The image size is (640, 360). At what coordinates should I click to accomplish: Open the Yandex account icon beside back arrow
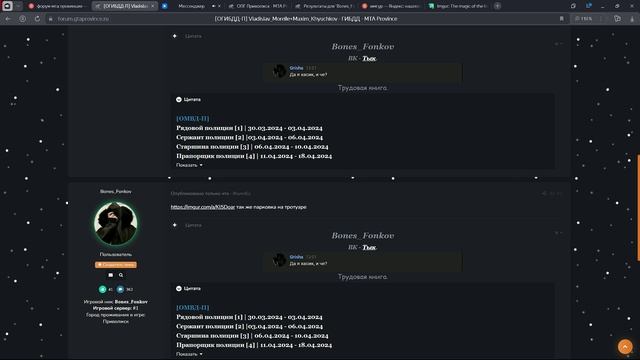(x=22, y=19)
